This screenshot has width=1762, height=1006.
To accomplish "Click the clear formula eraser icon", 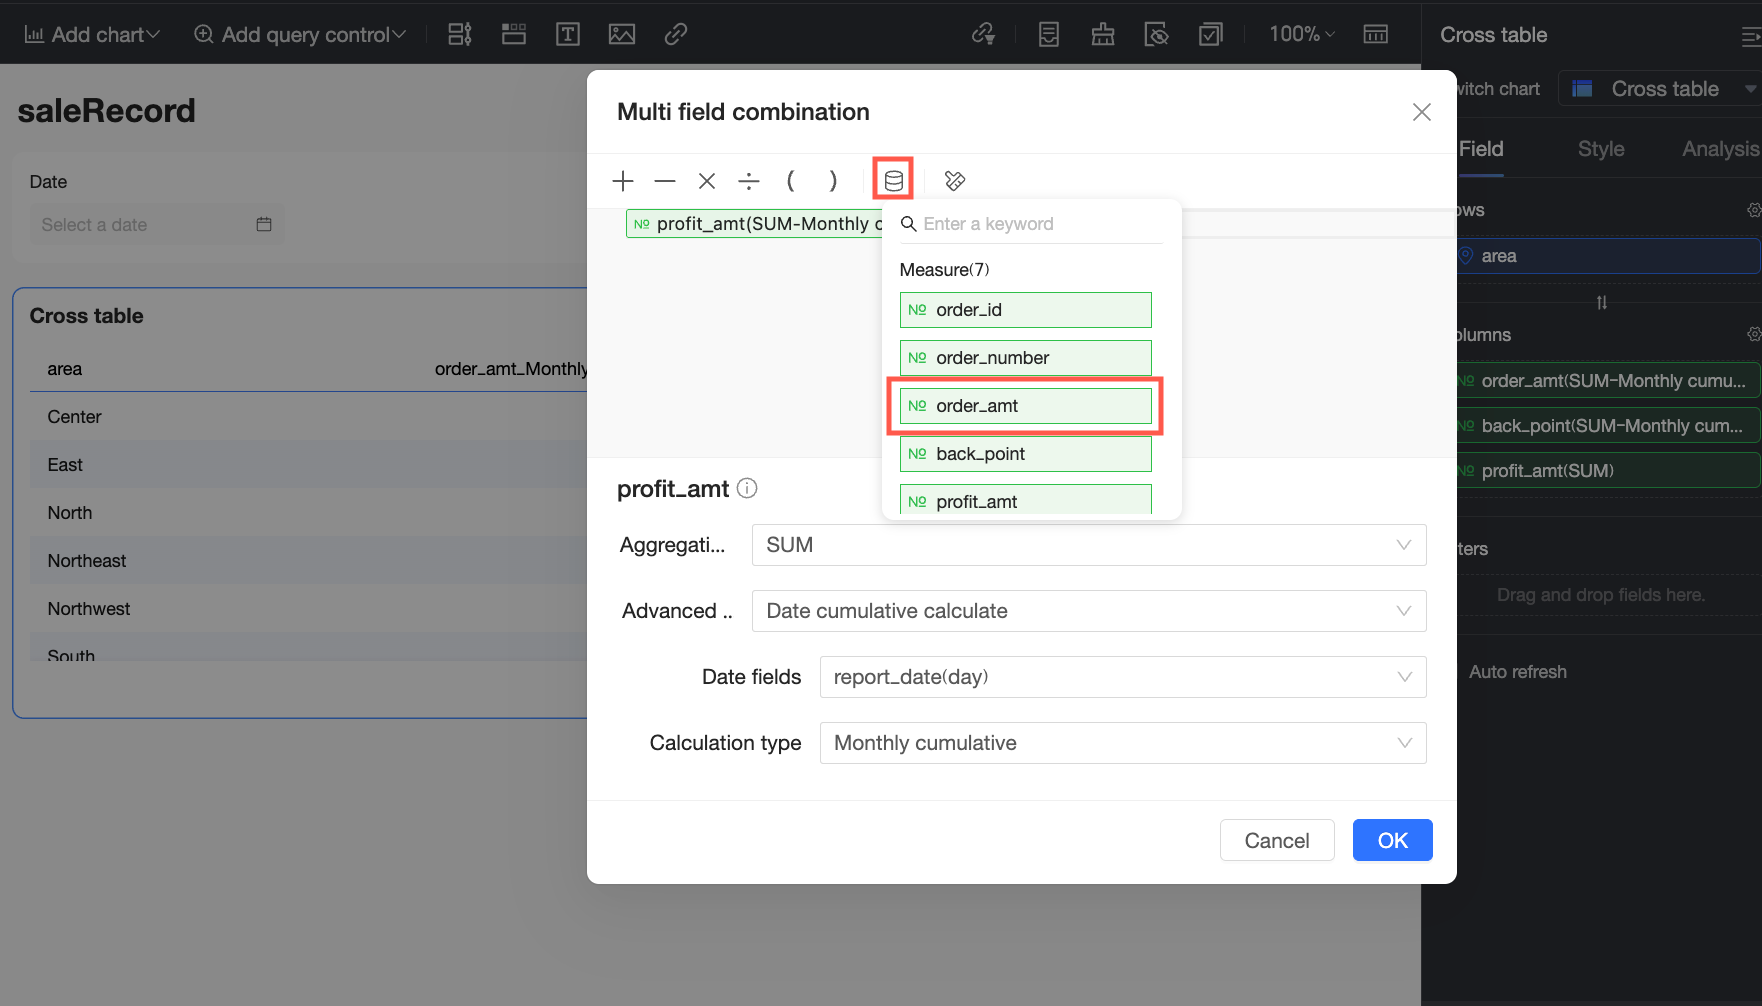I will 955,181.
